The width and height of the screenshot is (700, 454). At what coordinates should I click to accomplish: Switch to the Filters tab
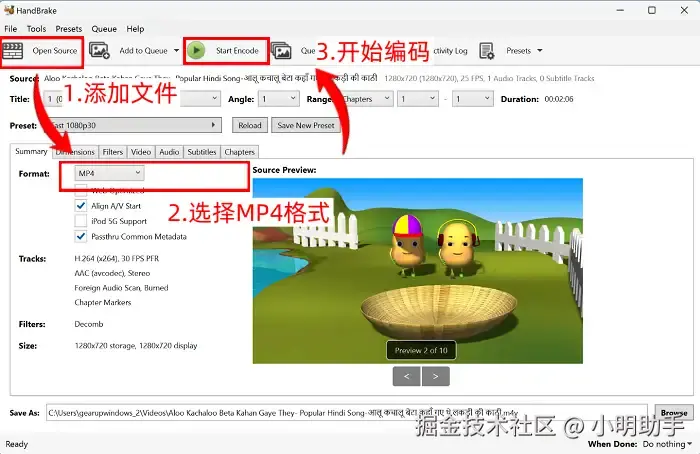[112, 152]
